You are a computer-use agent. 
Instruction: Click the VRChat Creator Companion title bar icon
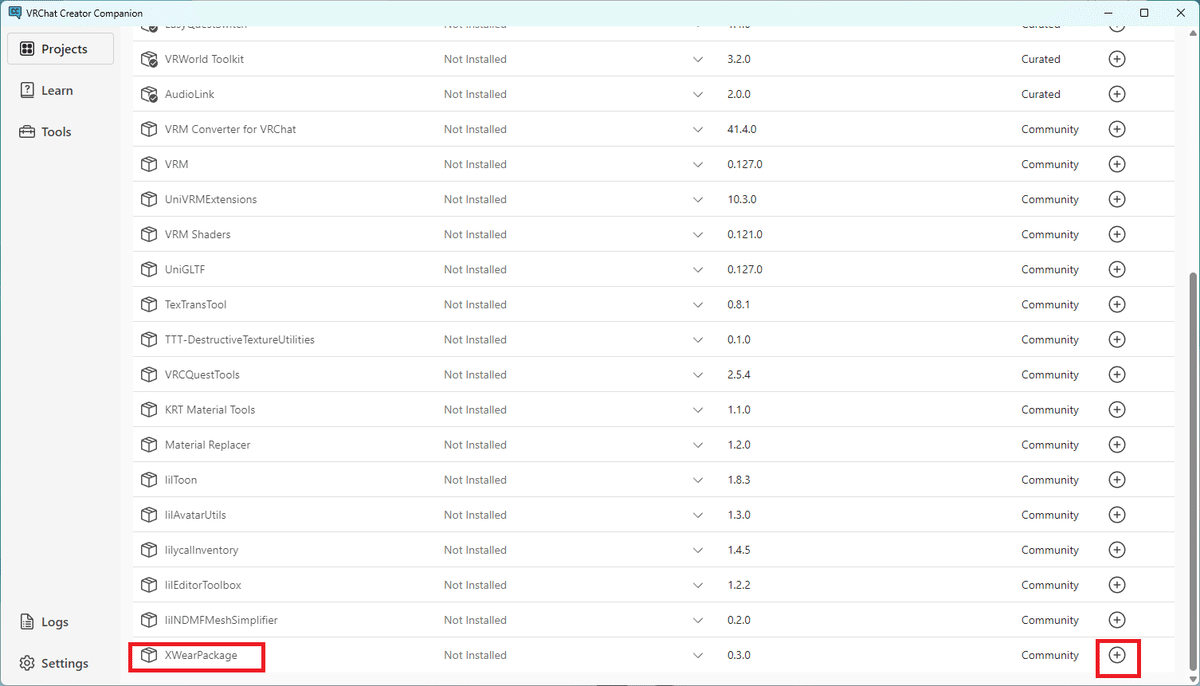tap(15, 13)
